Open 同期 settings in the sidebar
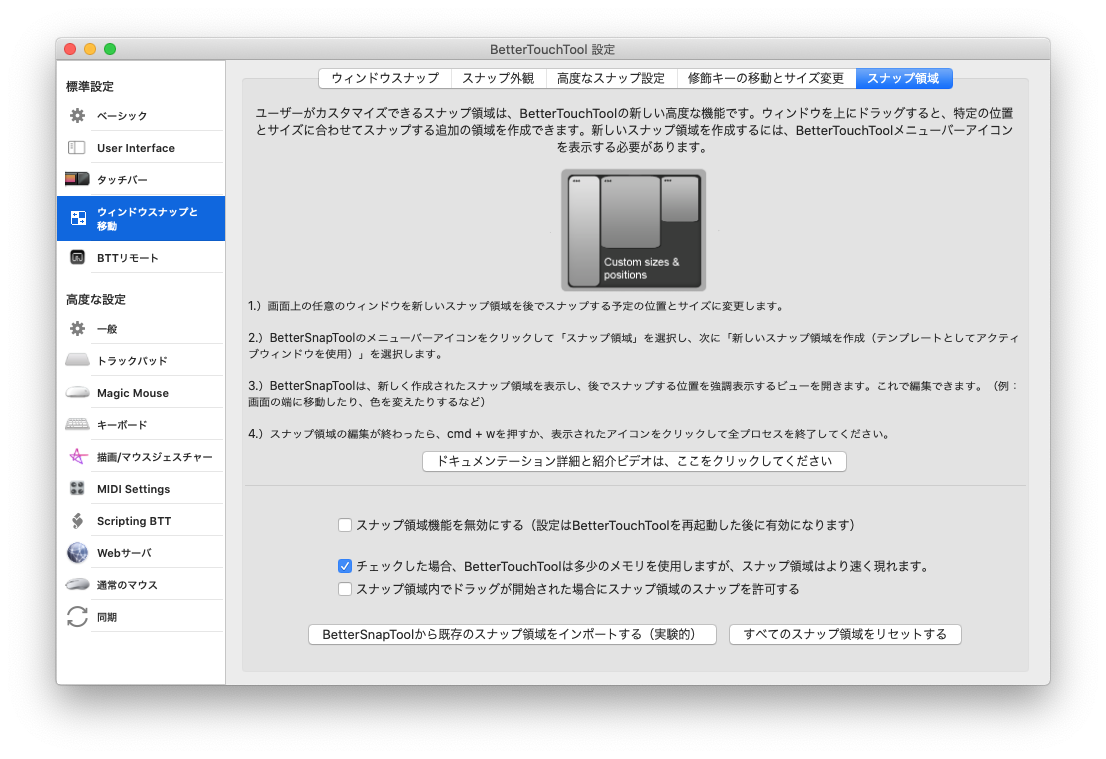Image resolution: width=1106 pixels, height=759 pixels. coord(141,617)
